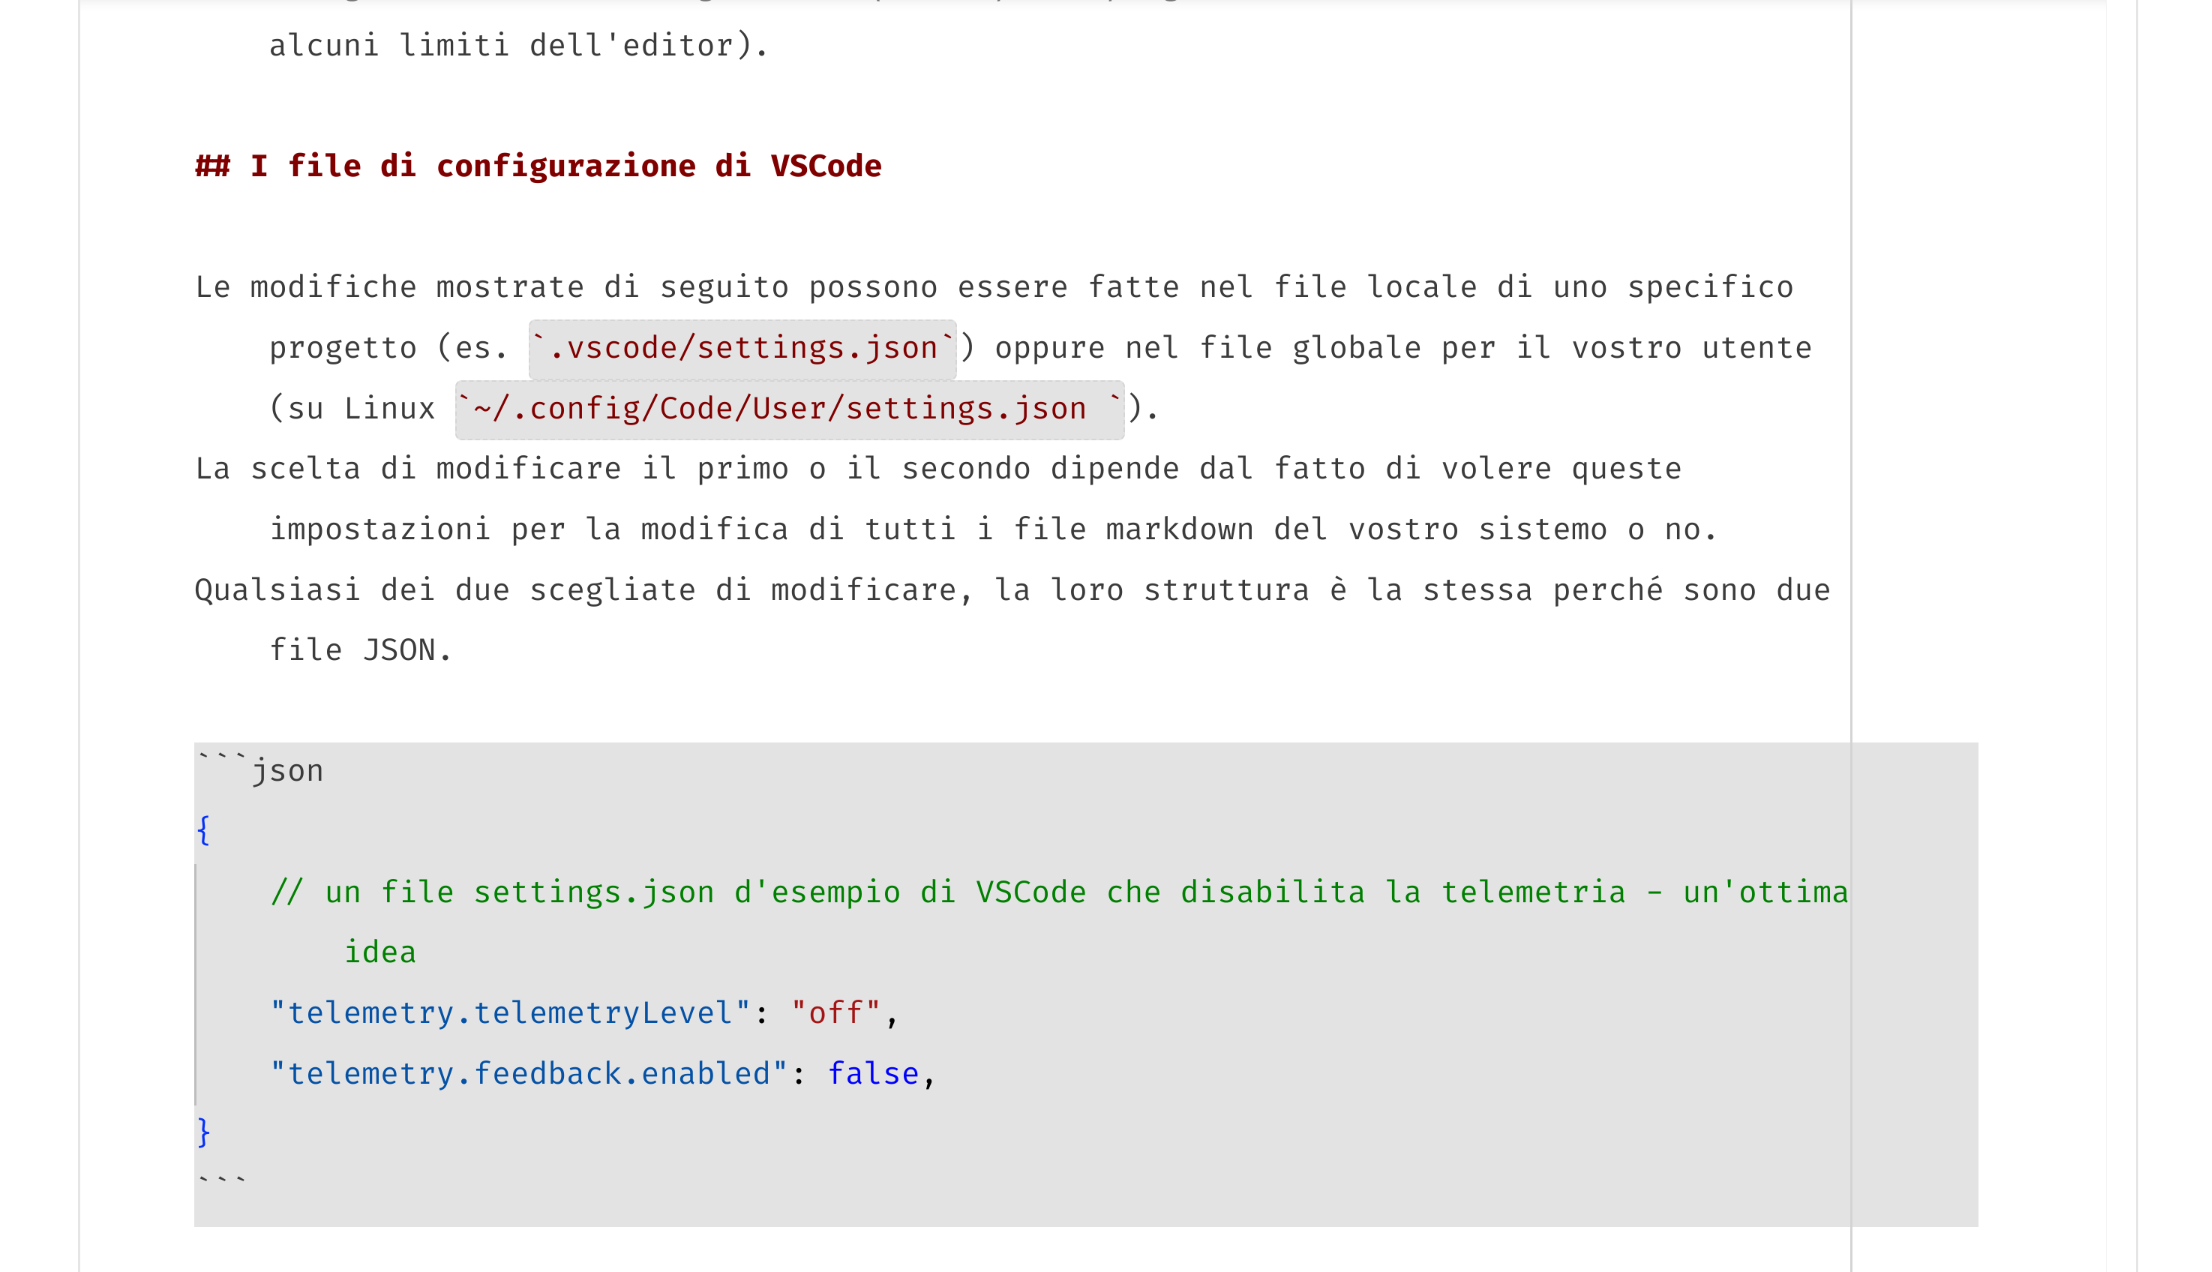Image resolution: width=2212 pixels, height=1272 pixels.
Task: Click the text "(su Linux"
Action: [x=352, y=409]
